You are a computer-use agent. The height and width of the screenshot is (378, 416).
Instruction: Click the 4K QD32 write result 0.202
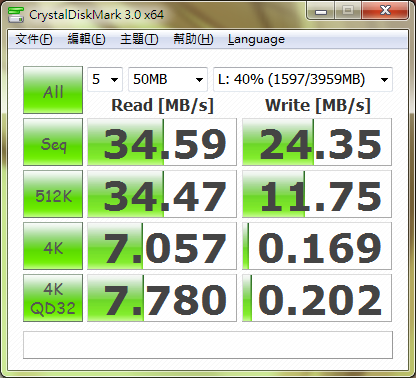317,298
